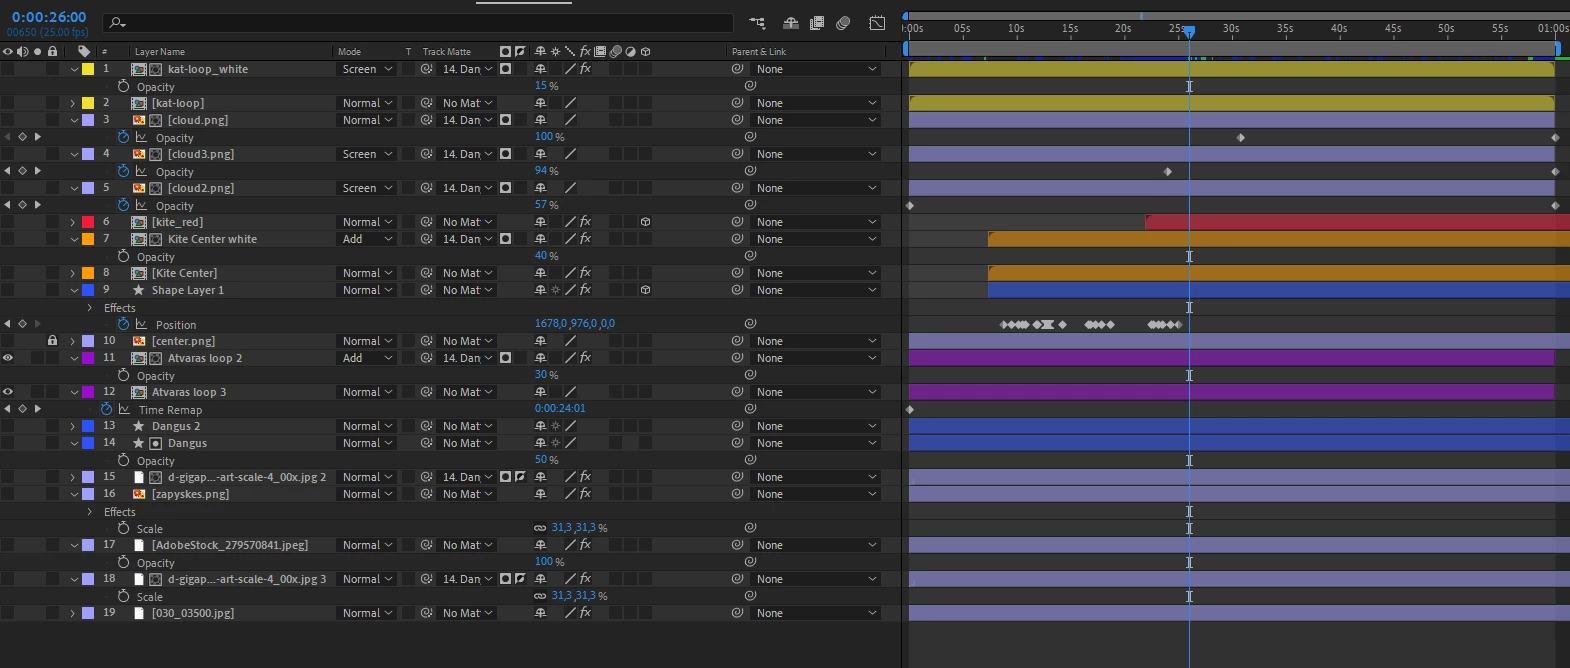Screen dimensions: 1570x668
Task: Click the Parent & Link column header
Action: 759,51
